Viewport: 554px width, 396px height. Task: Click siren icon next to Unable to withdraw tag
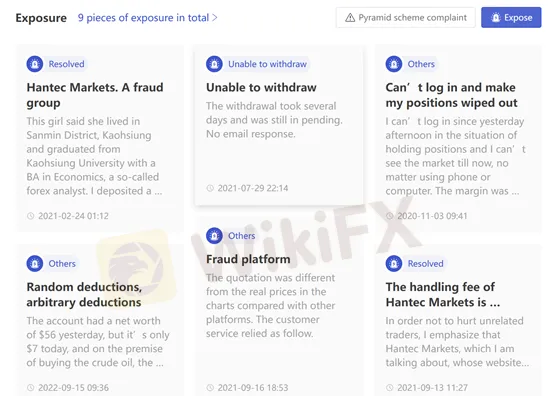214,64
